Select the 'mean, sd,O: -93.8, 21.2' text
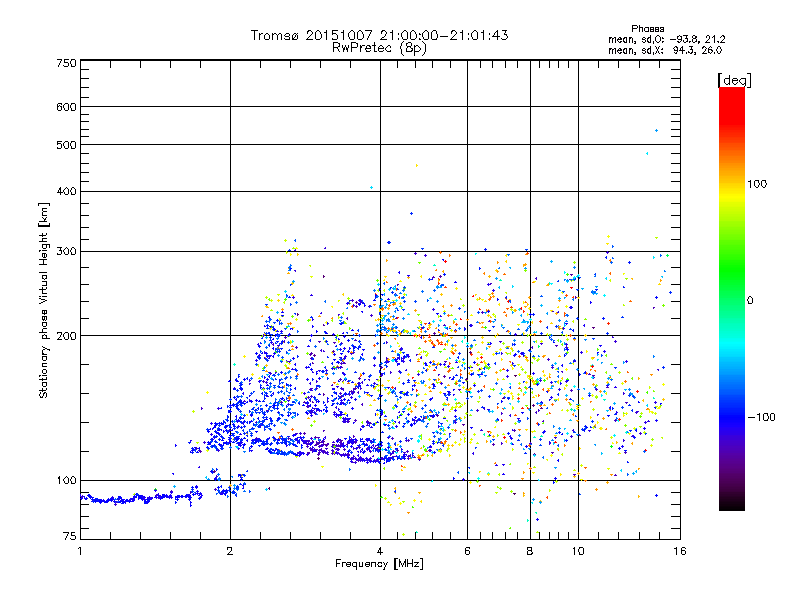 tap(666, 39)
